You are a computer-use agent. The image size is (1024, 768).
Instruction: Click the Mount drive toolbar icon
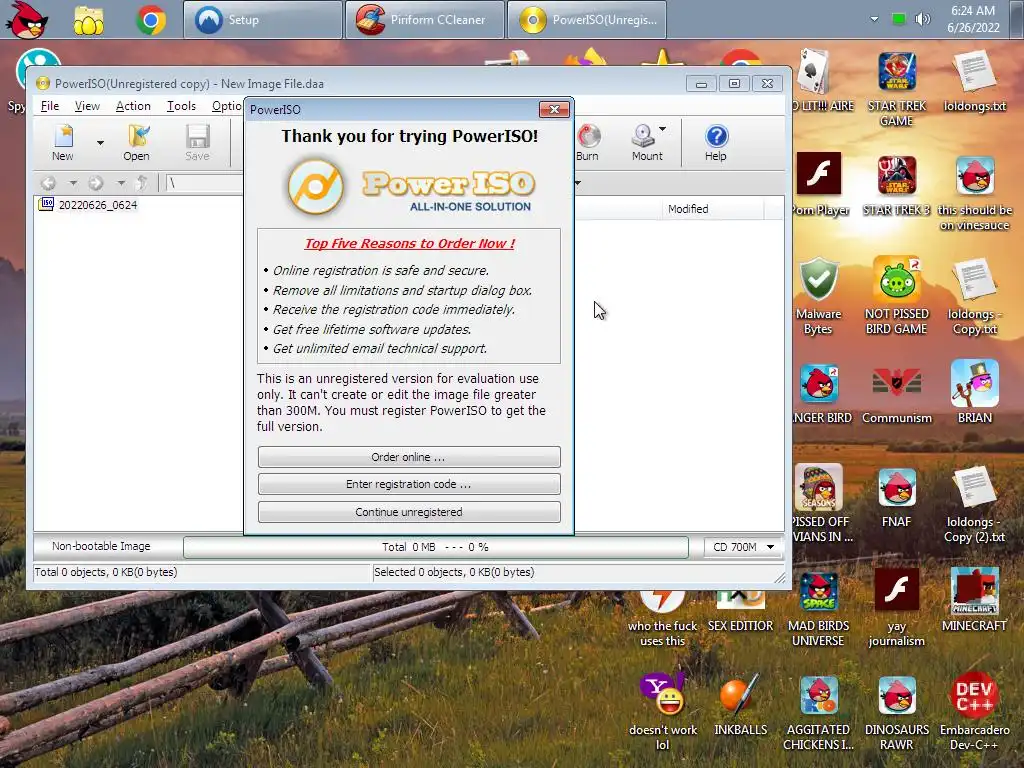tap(646, 142)
